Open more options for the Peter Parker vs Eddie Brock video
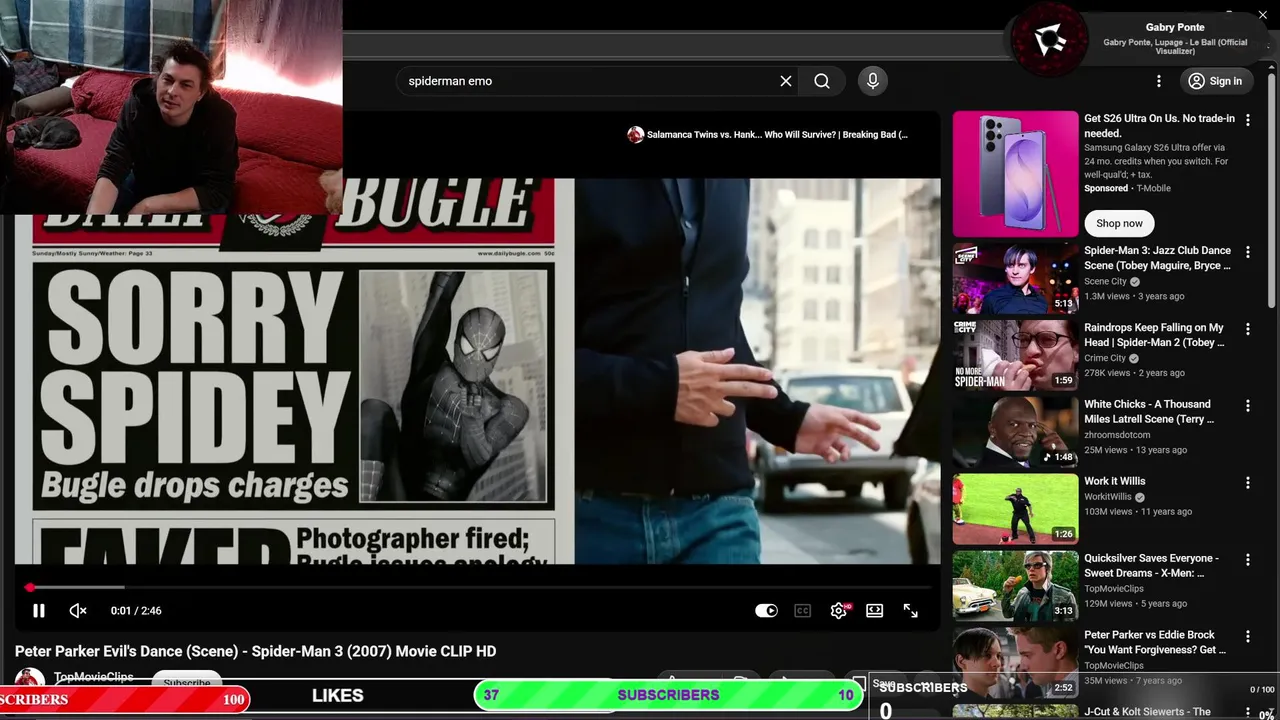 pos(1247,637)
